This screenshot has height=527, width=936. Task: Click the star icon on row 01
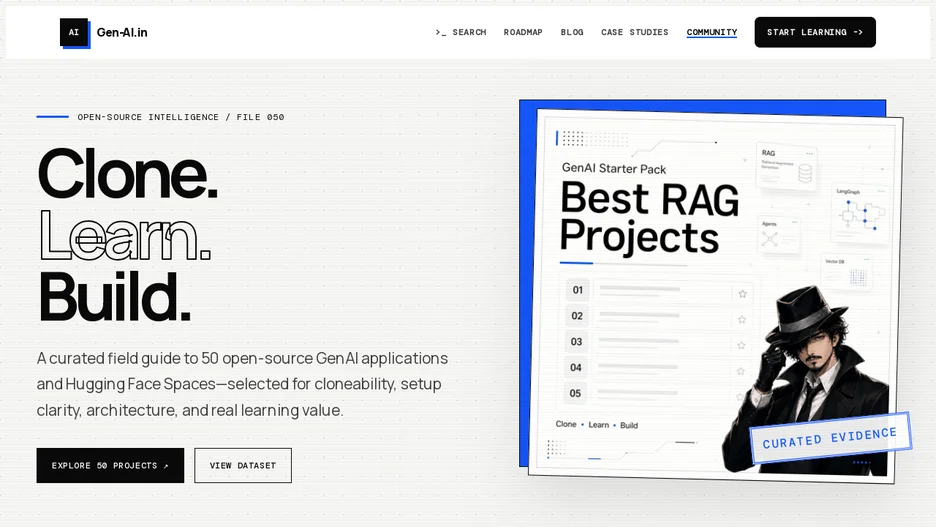pos(743,294)
